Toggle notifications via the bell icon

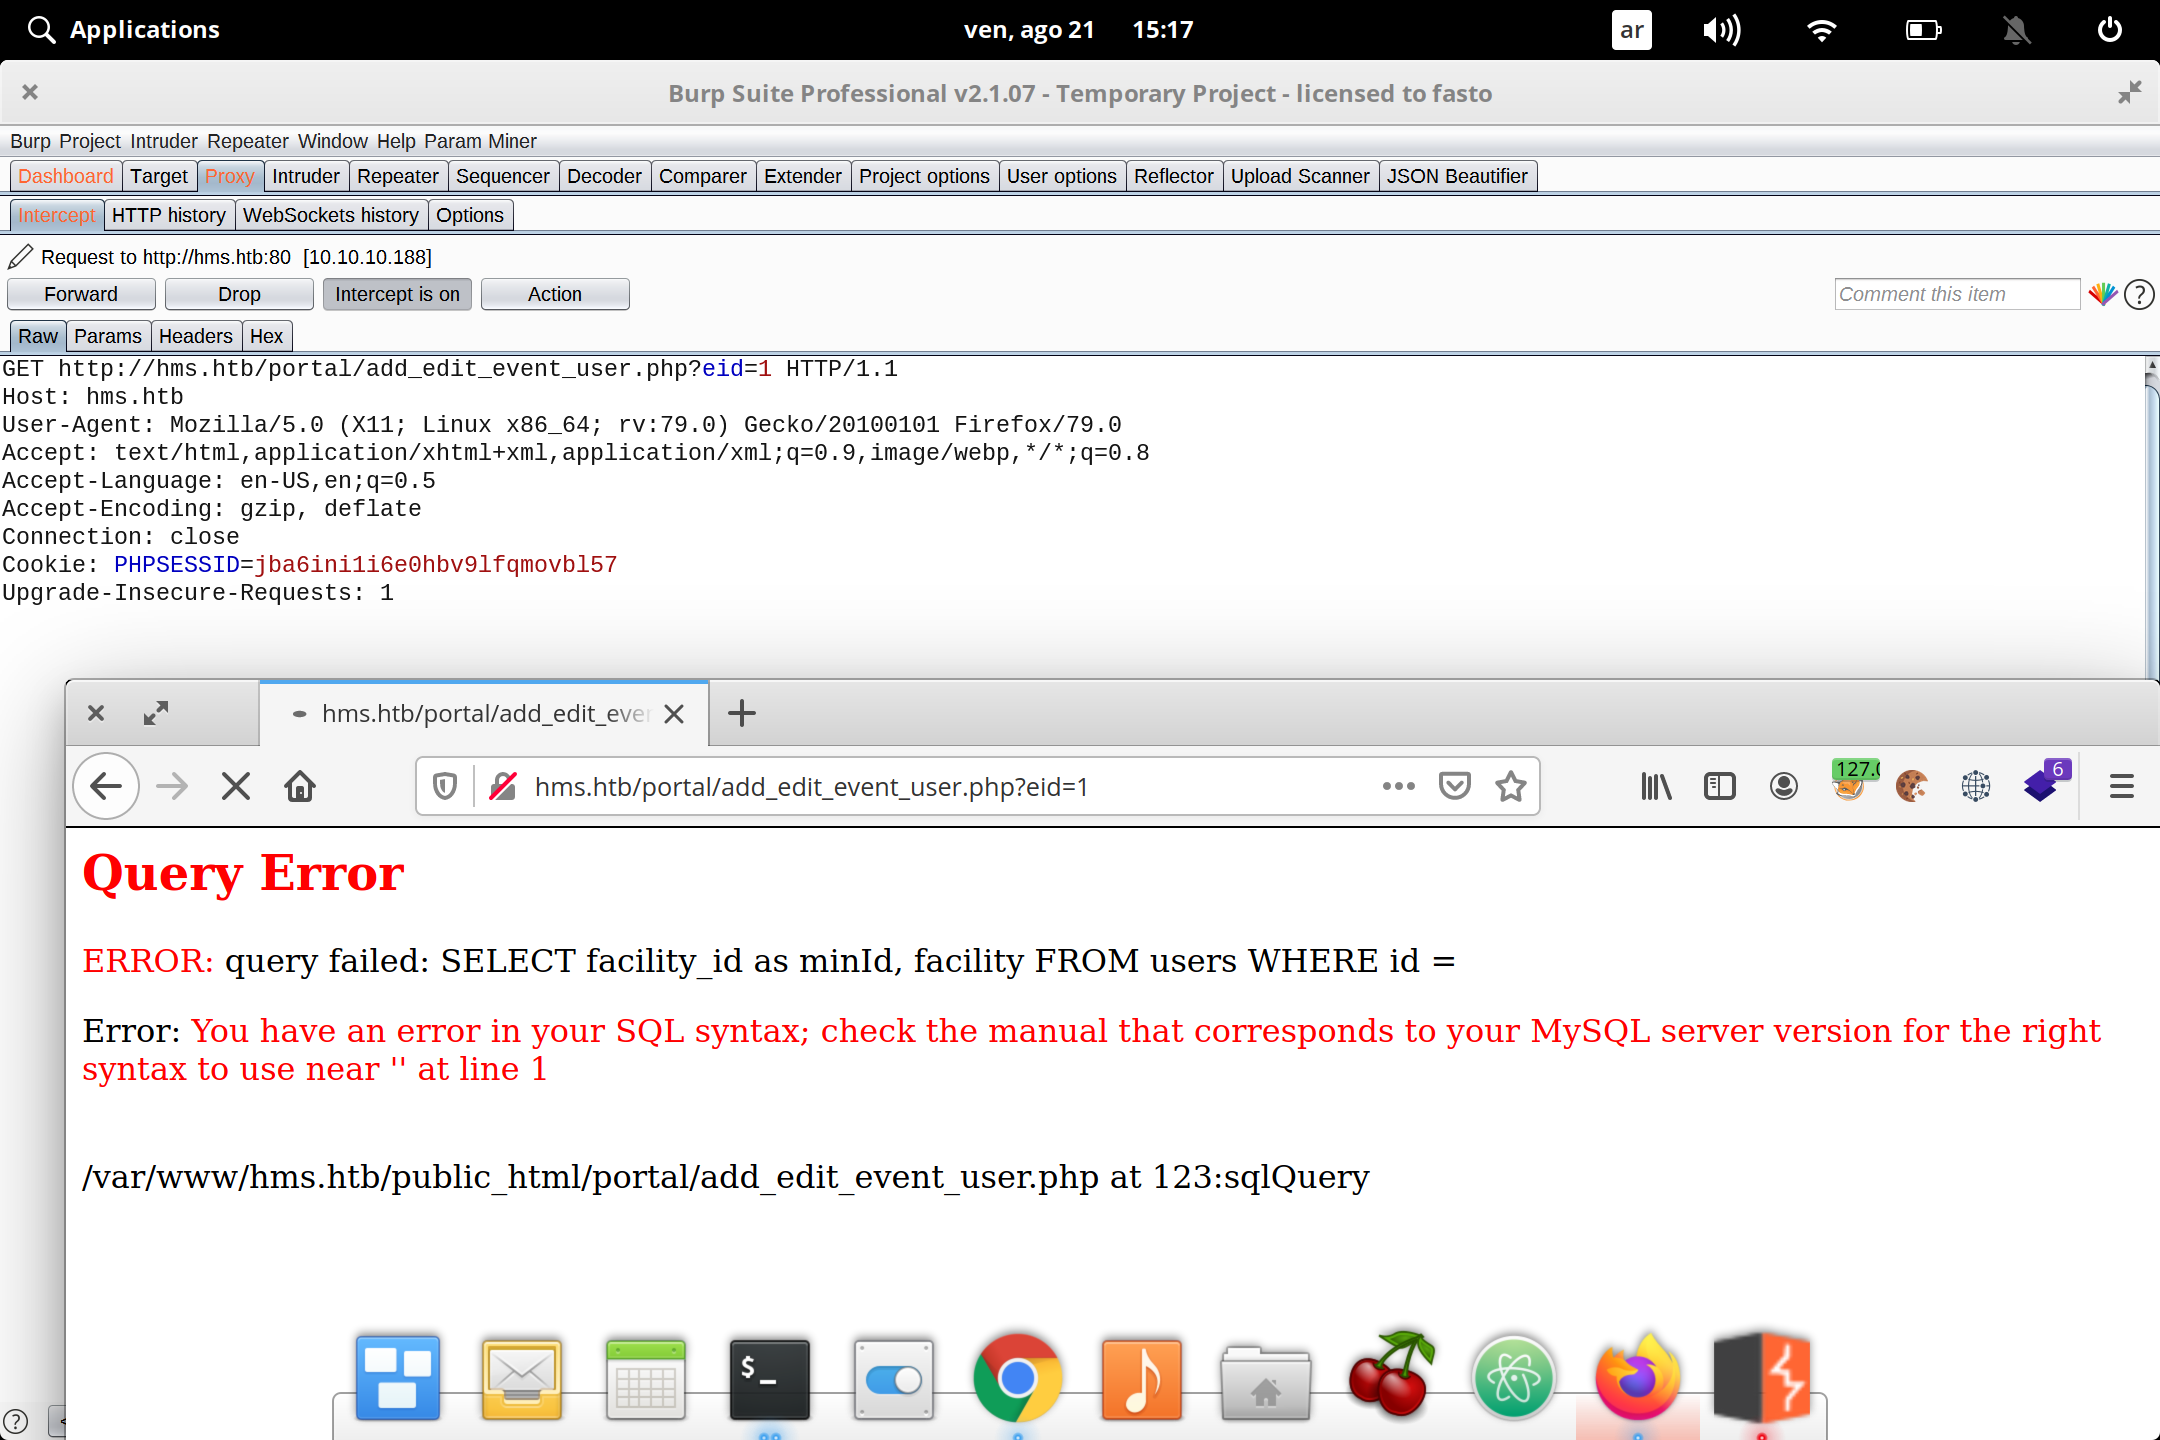[x=2015, y=29]
